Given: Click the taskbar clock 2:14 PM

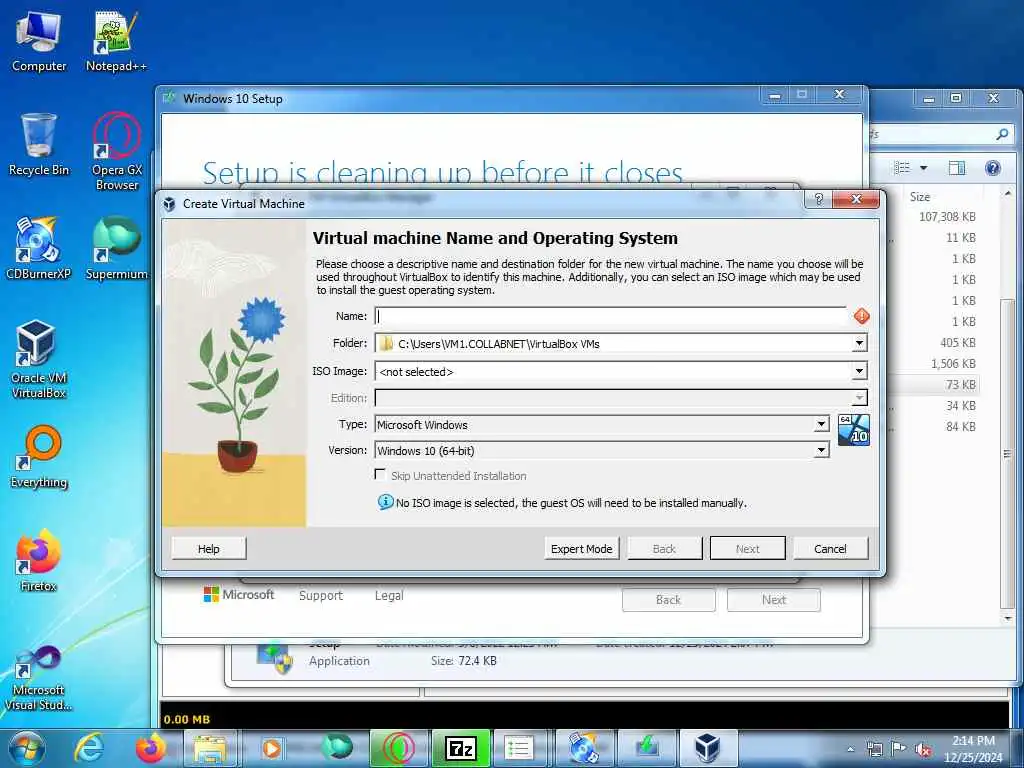Looking at the screenshot, I should (973, 748).
